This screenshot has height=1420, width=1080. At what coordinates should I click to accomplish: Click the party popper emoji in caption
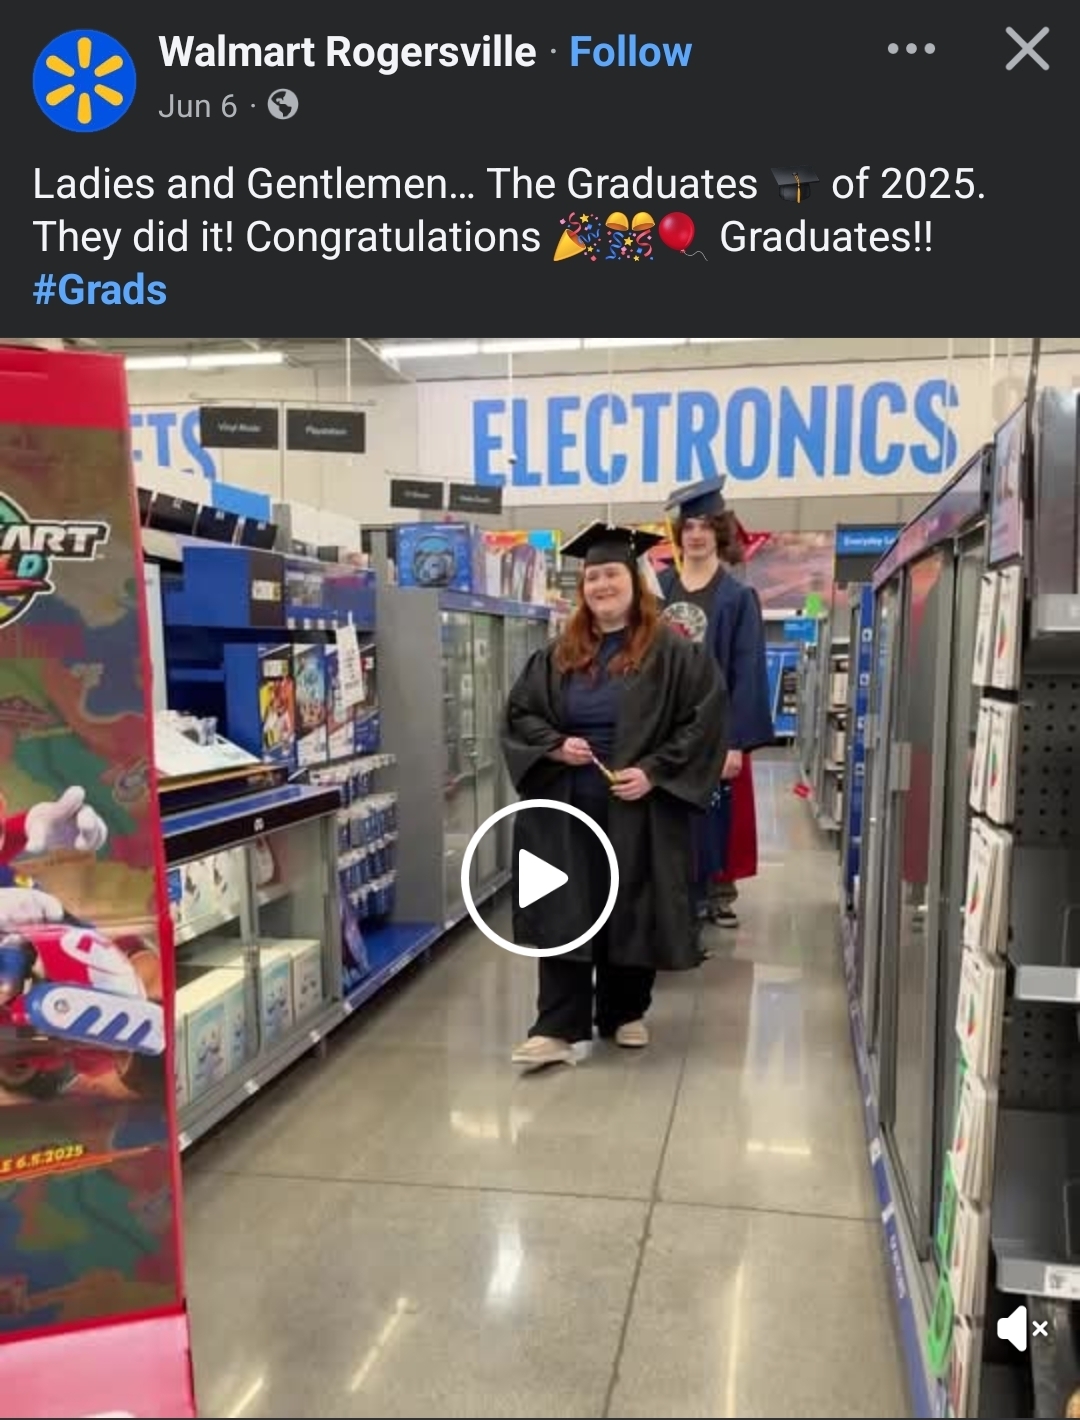tap(575, 237)
